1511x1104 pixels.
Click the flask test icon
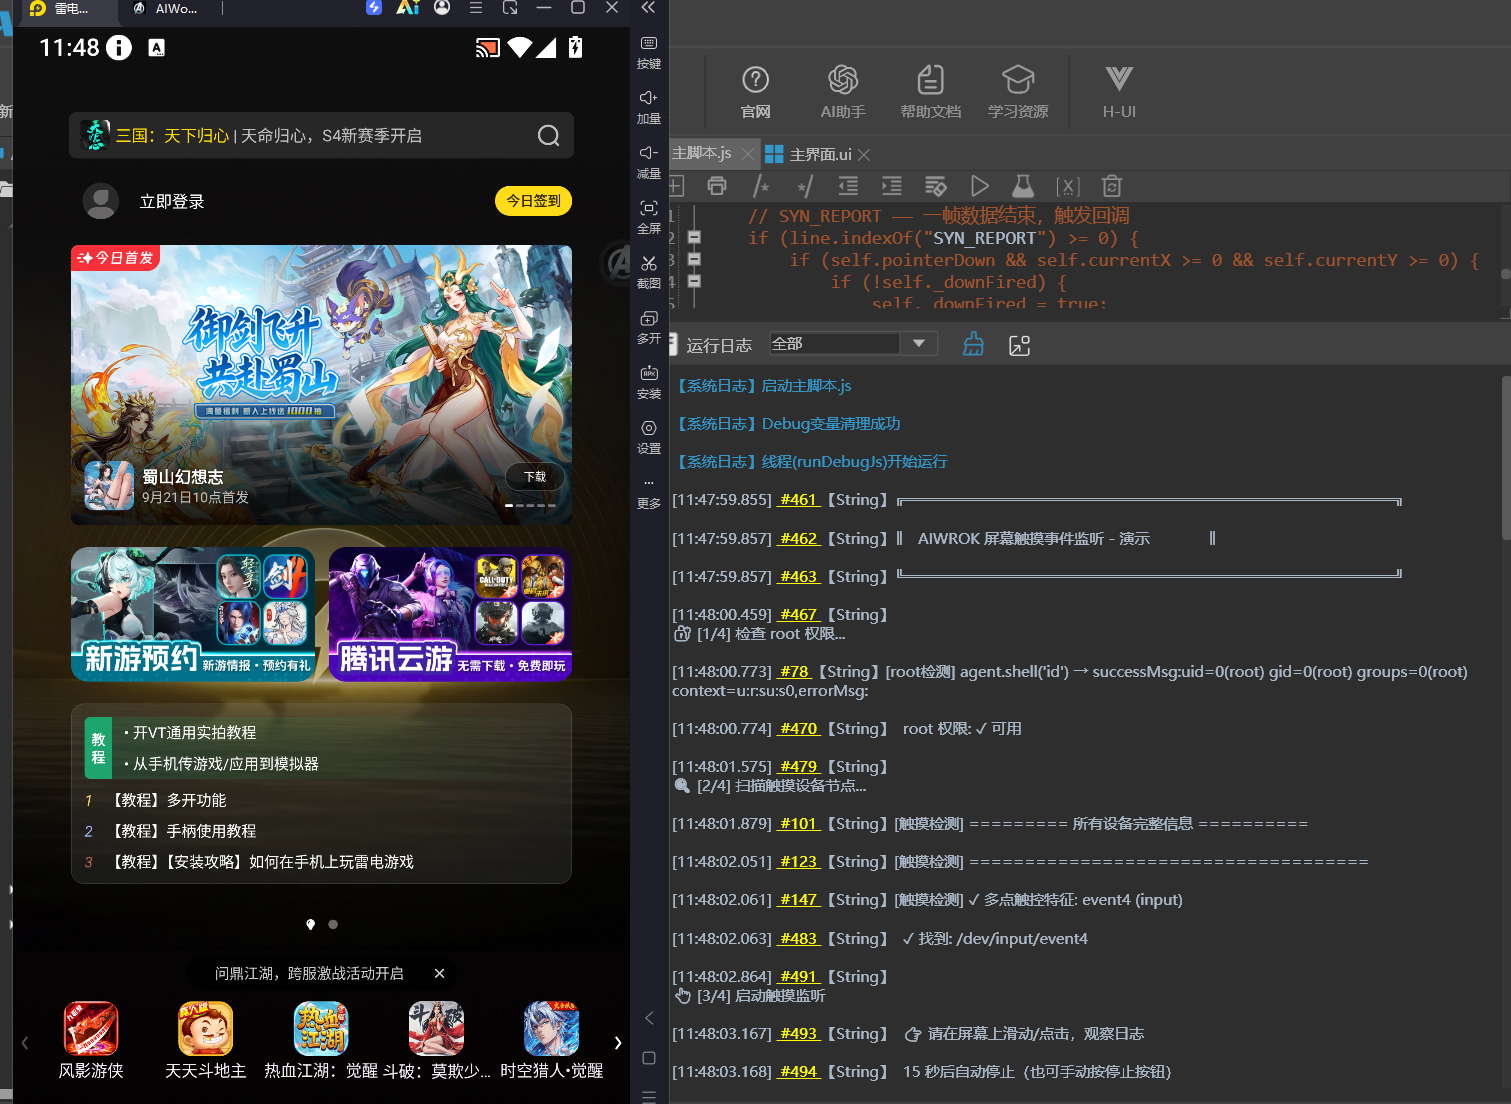point(1023,186)
